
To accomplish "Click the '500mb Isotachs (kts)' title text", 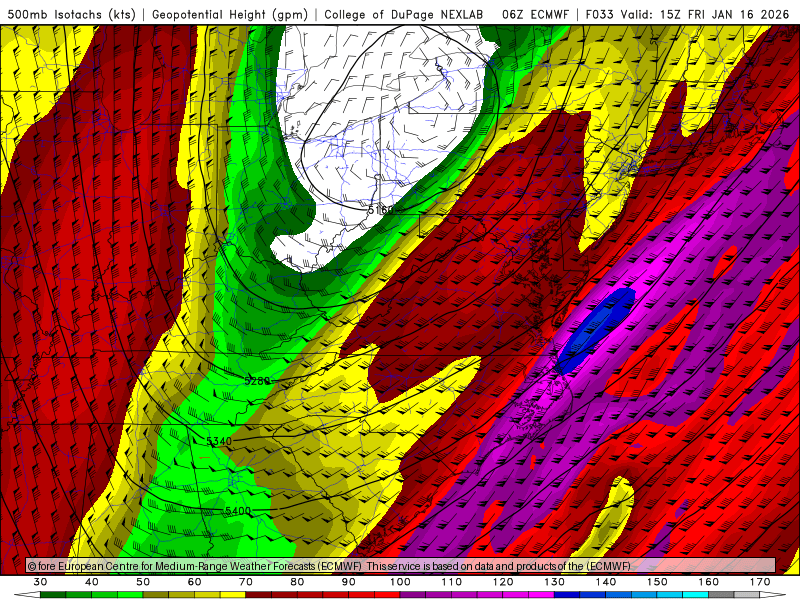I will [x=72, y=15].
